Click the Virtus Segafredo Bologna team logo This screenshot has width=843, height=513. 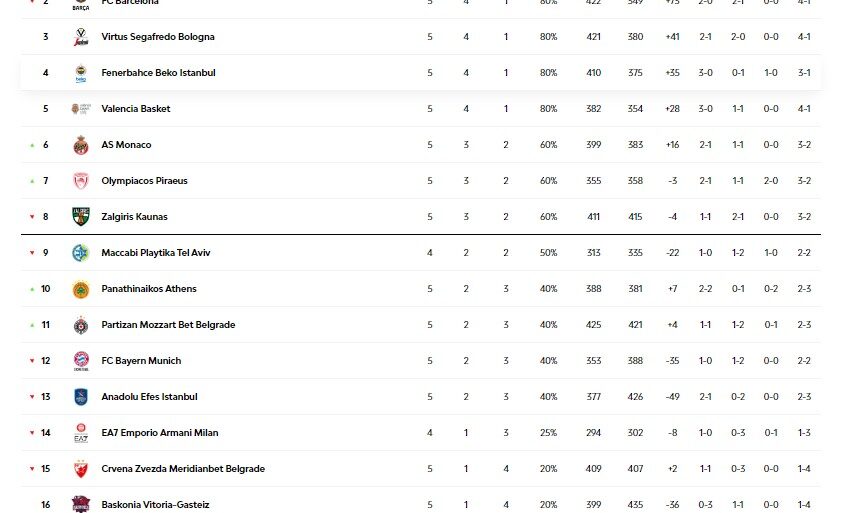tap(81, 37)
